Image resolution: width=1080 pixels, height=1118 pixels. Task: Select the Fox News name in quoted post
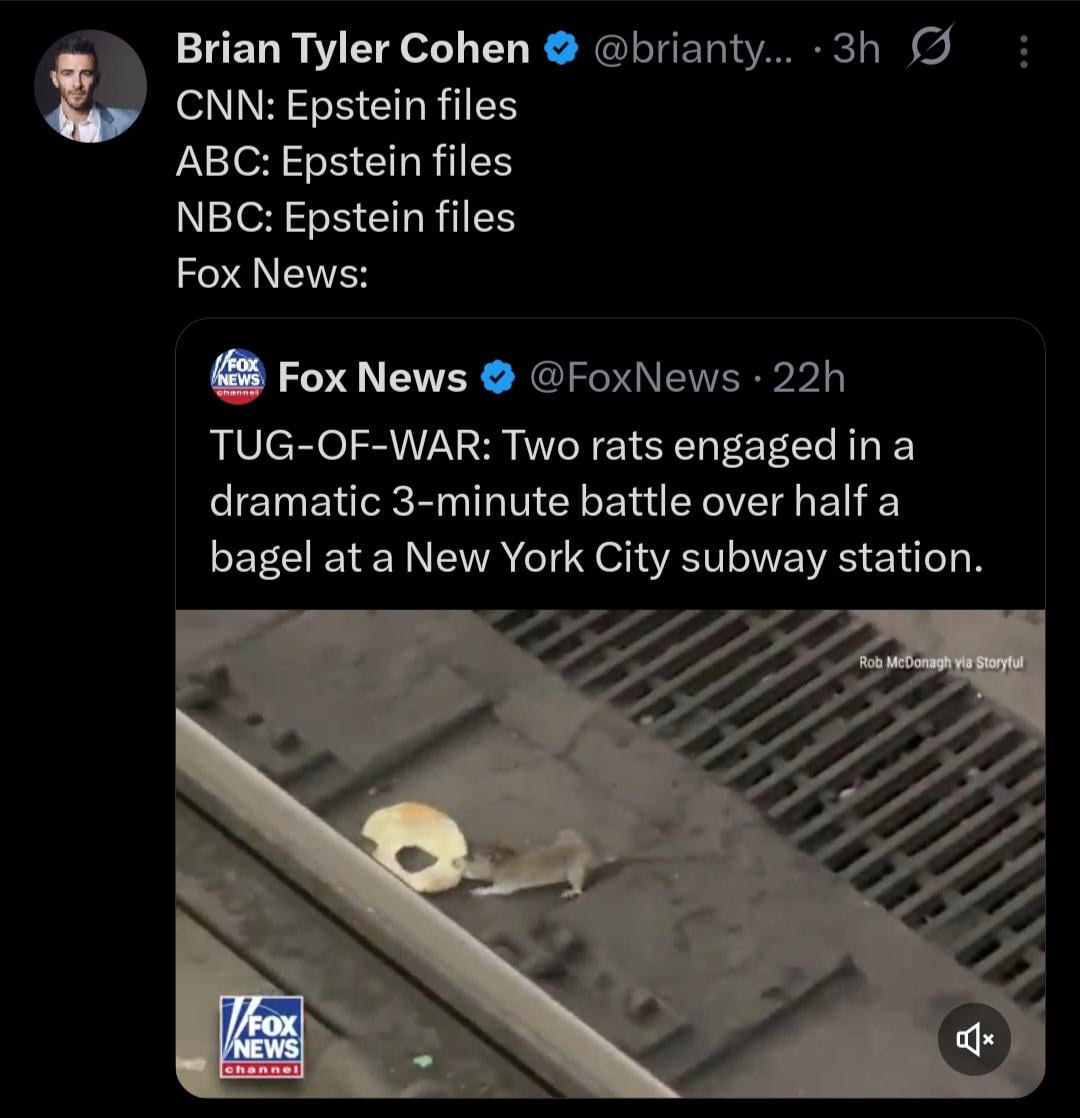(372, 378)
